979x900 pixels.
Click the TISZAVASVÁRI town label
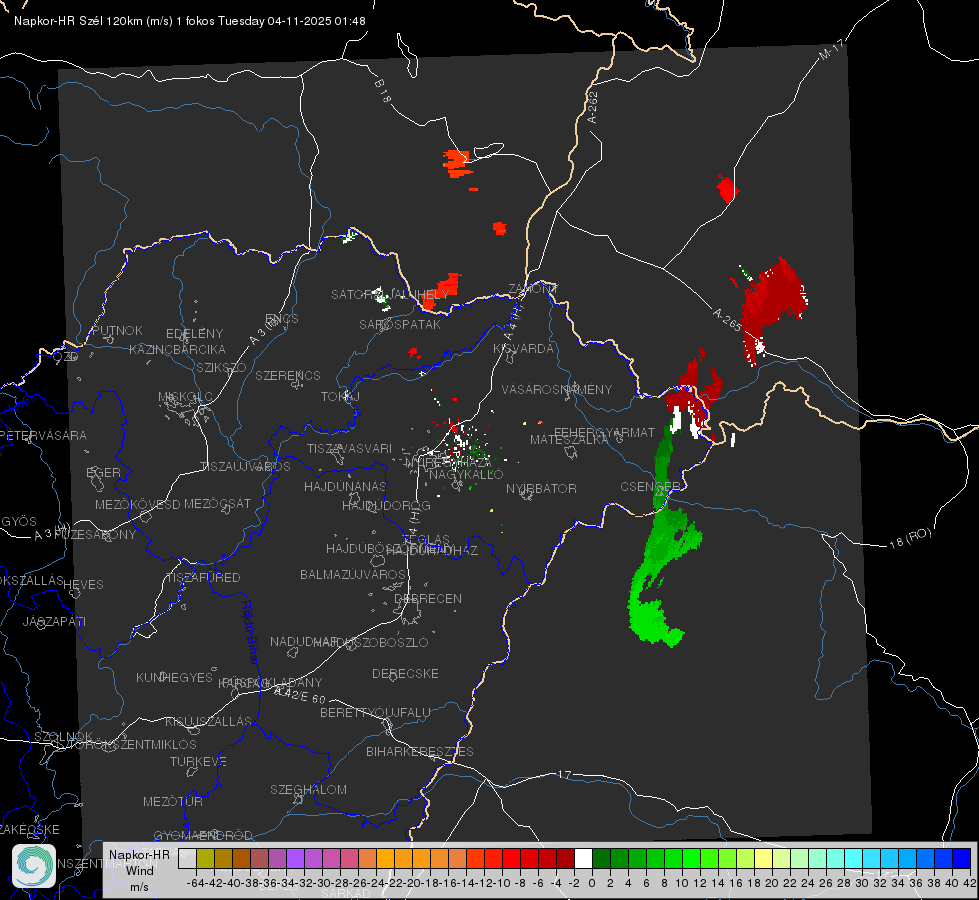[x=350, y=448]
